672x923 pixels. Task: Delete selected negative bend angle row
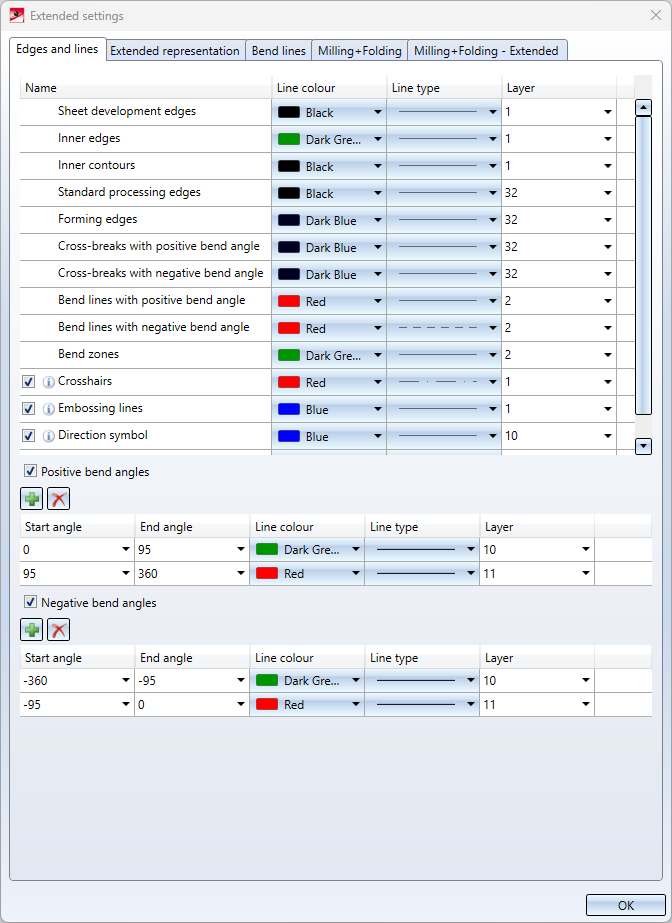[58, 630]
